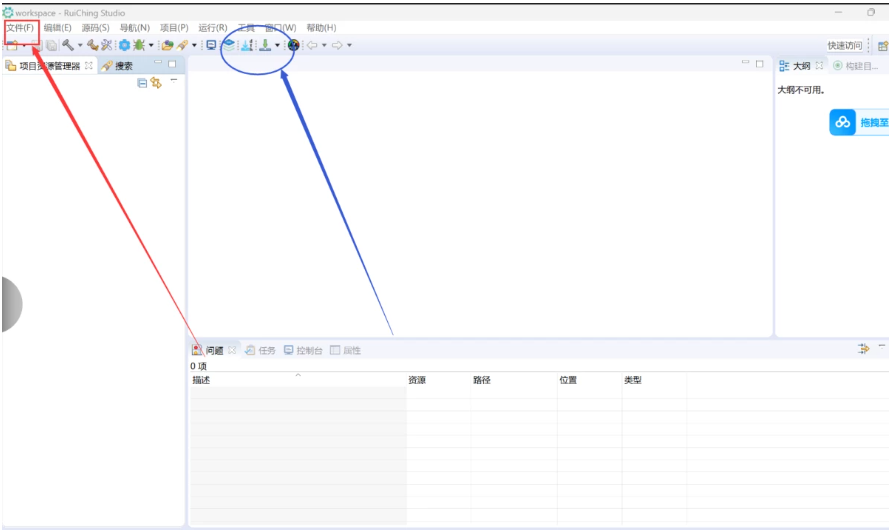The image size is (895, 530).
Task: Minimize the project explorer panel
Action: (158, 63)
